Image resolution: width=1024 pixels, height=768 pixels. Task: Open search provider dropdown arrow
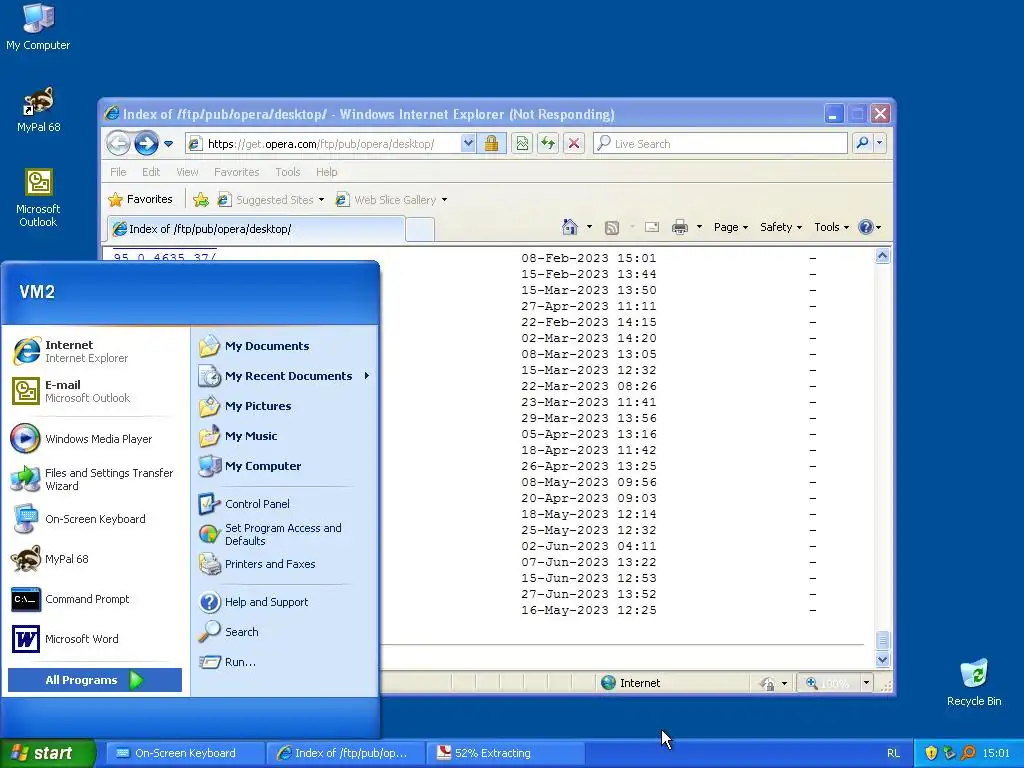[x=880, y=143]
